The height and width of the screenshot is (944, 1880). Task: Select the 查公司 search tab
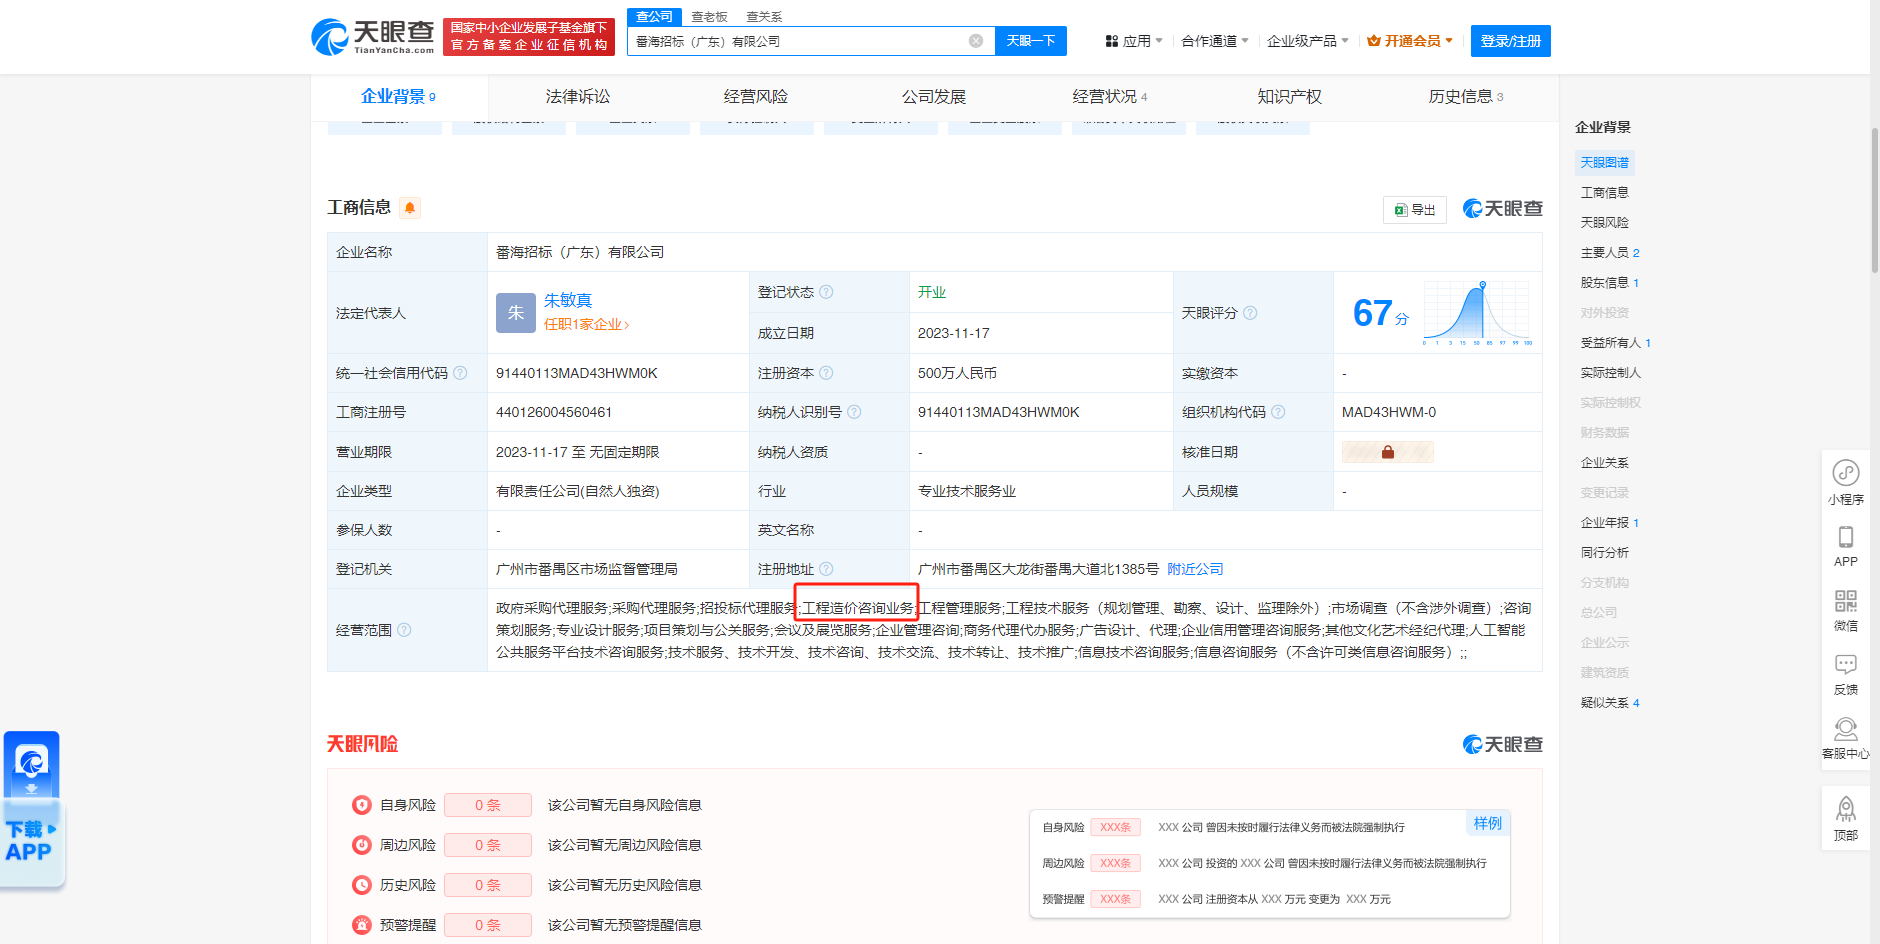654,17
